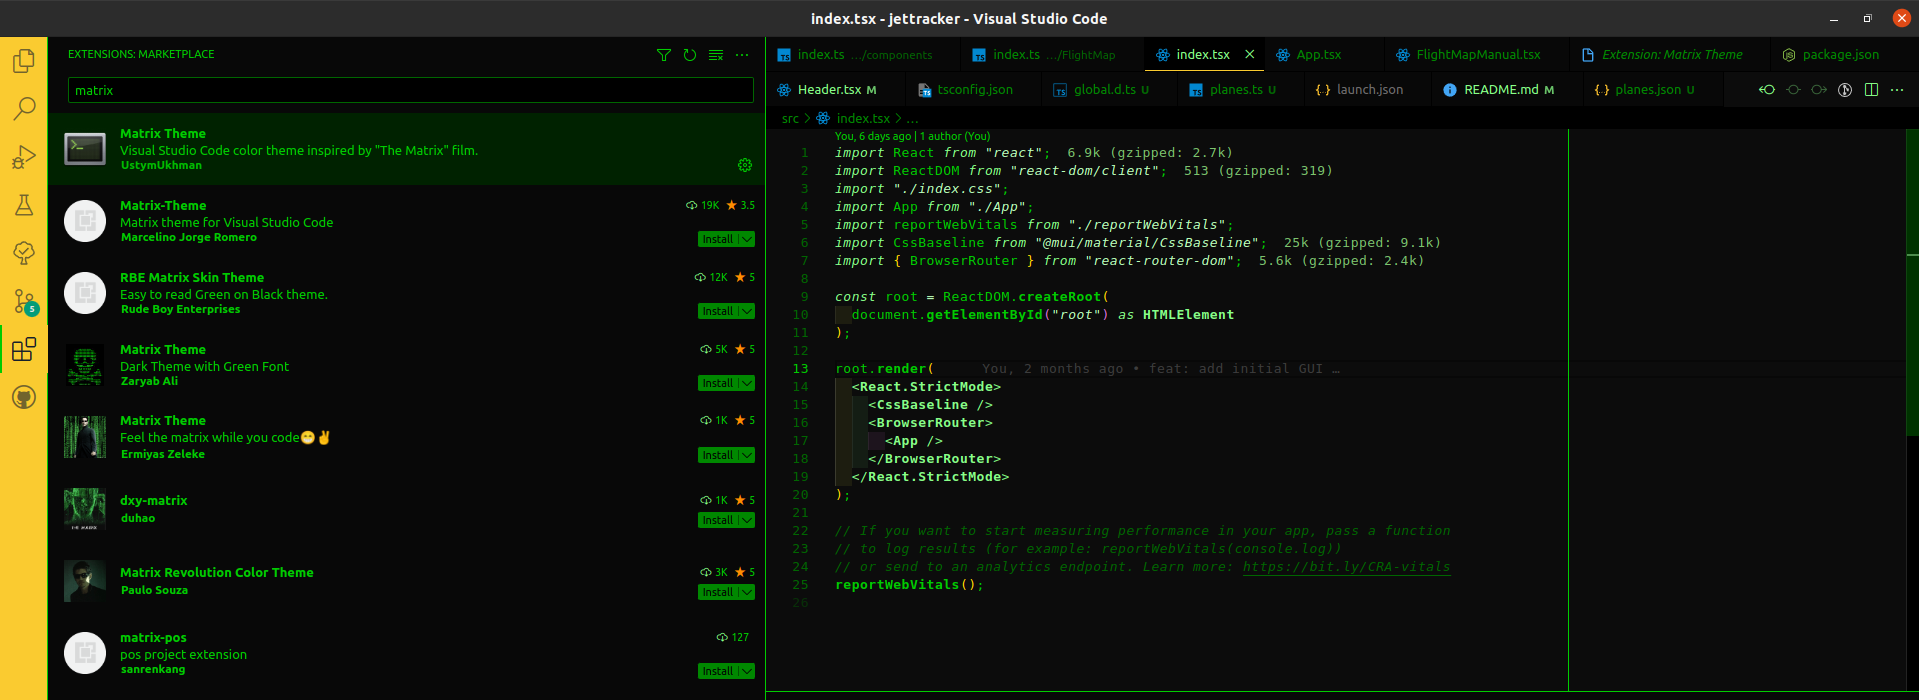Switch to FlightMapManual.tsx tab
1919x700 pixels.
tap(1477, 55)
